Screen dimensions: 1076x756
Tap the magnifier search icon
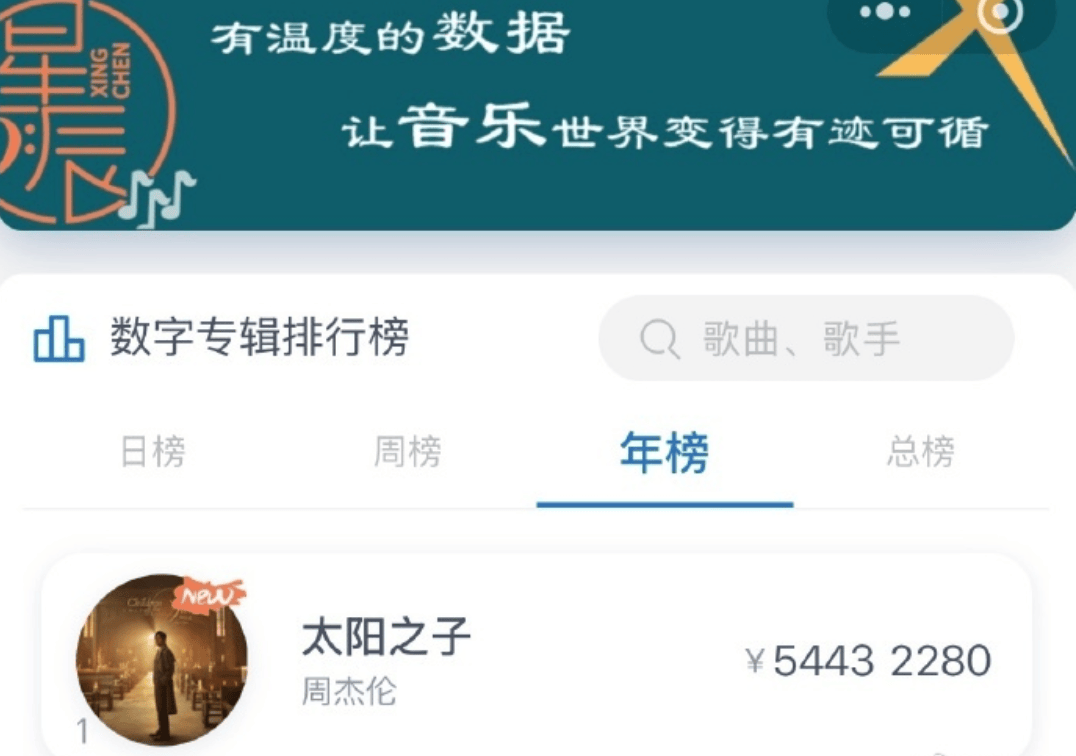click(x=659, y=339)
